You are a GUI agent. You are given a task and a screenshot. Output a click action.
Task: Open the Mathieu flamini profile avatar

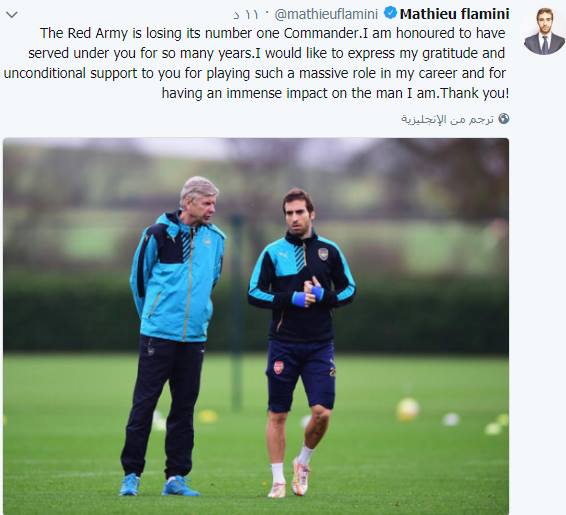coord(544,31)
